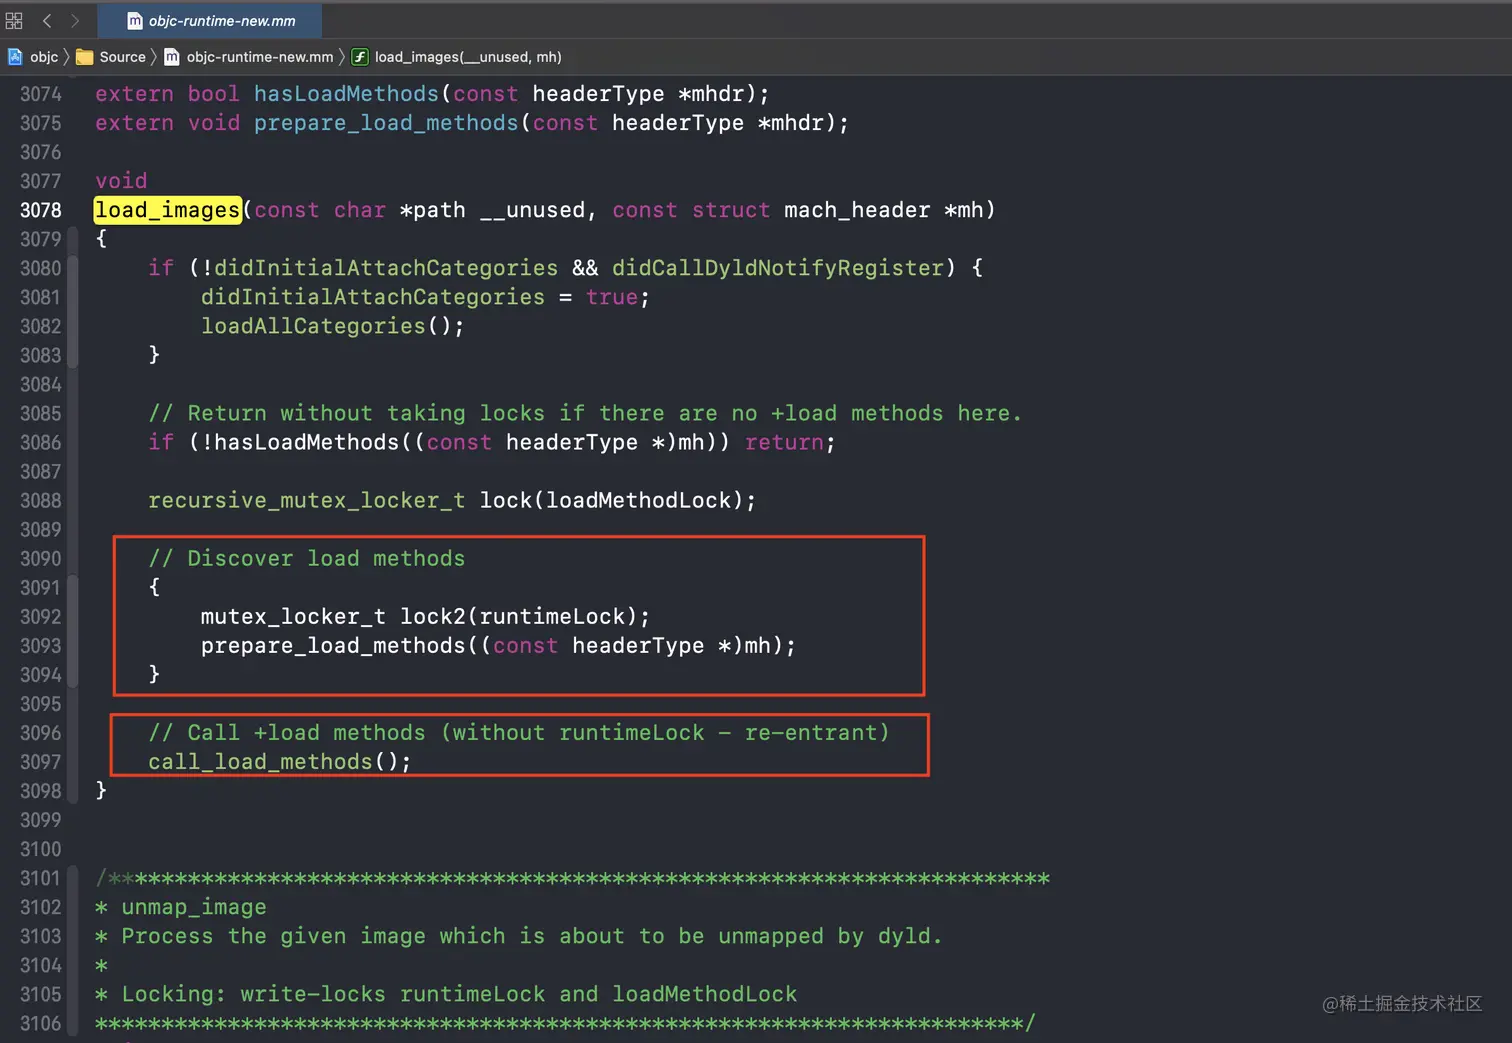
Task: Click the objc-runtime-new.mm file icon in breadcrumb
Action: pos(172,57)
